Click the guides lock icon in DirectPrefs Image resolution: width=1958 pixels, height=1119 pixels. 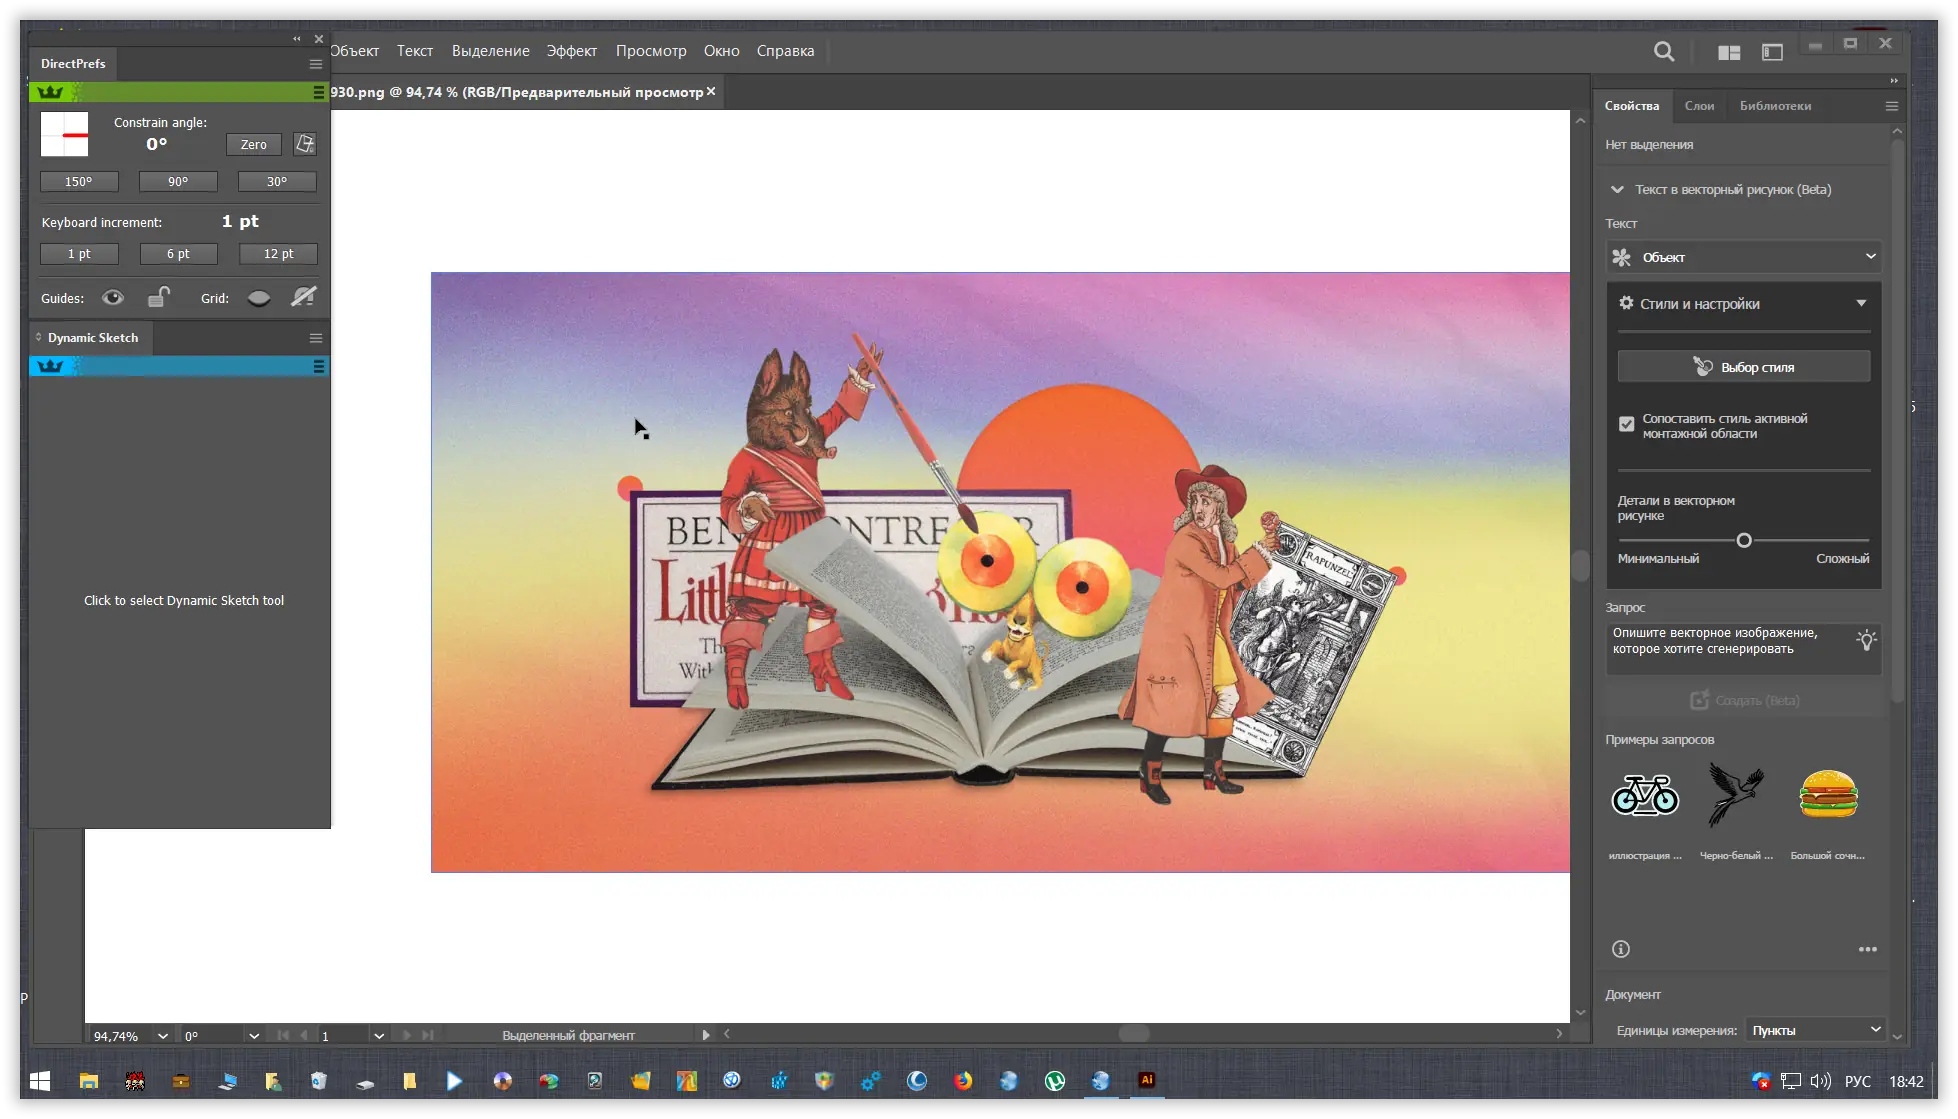point(159,297)
